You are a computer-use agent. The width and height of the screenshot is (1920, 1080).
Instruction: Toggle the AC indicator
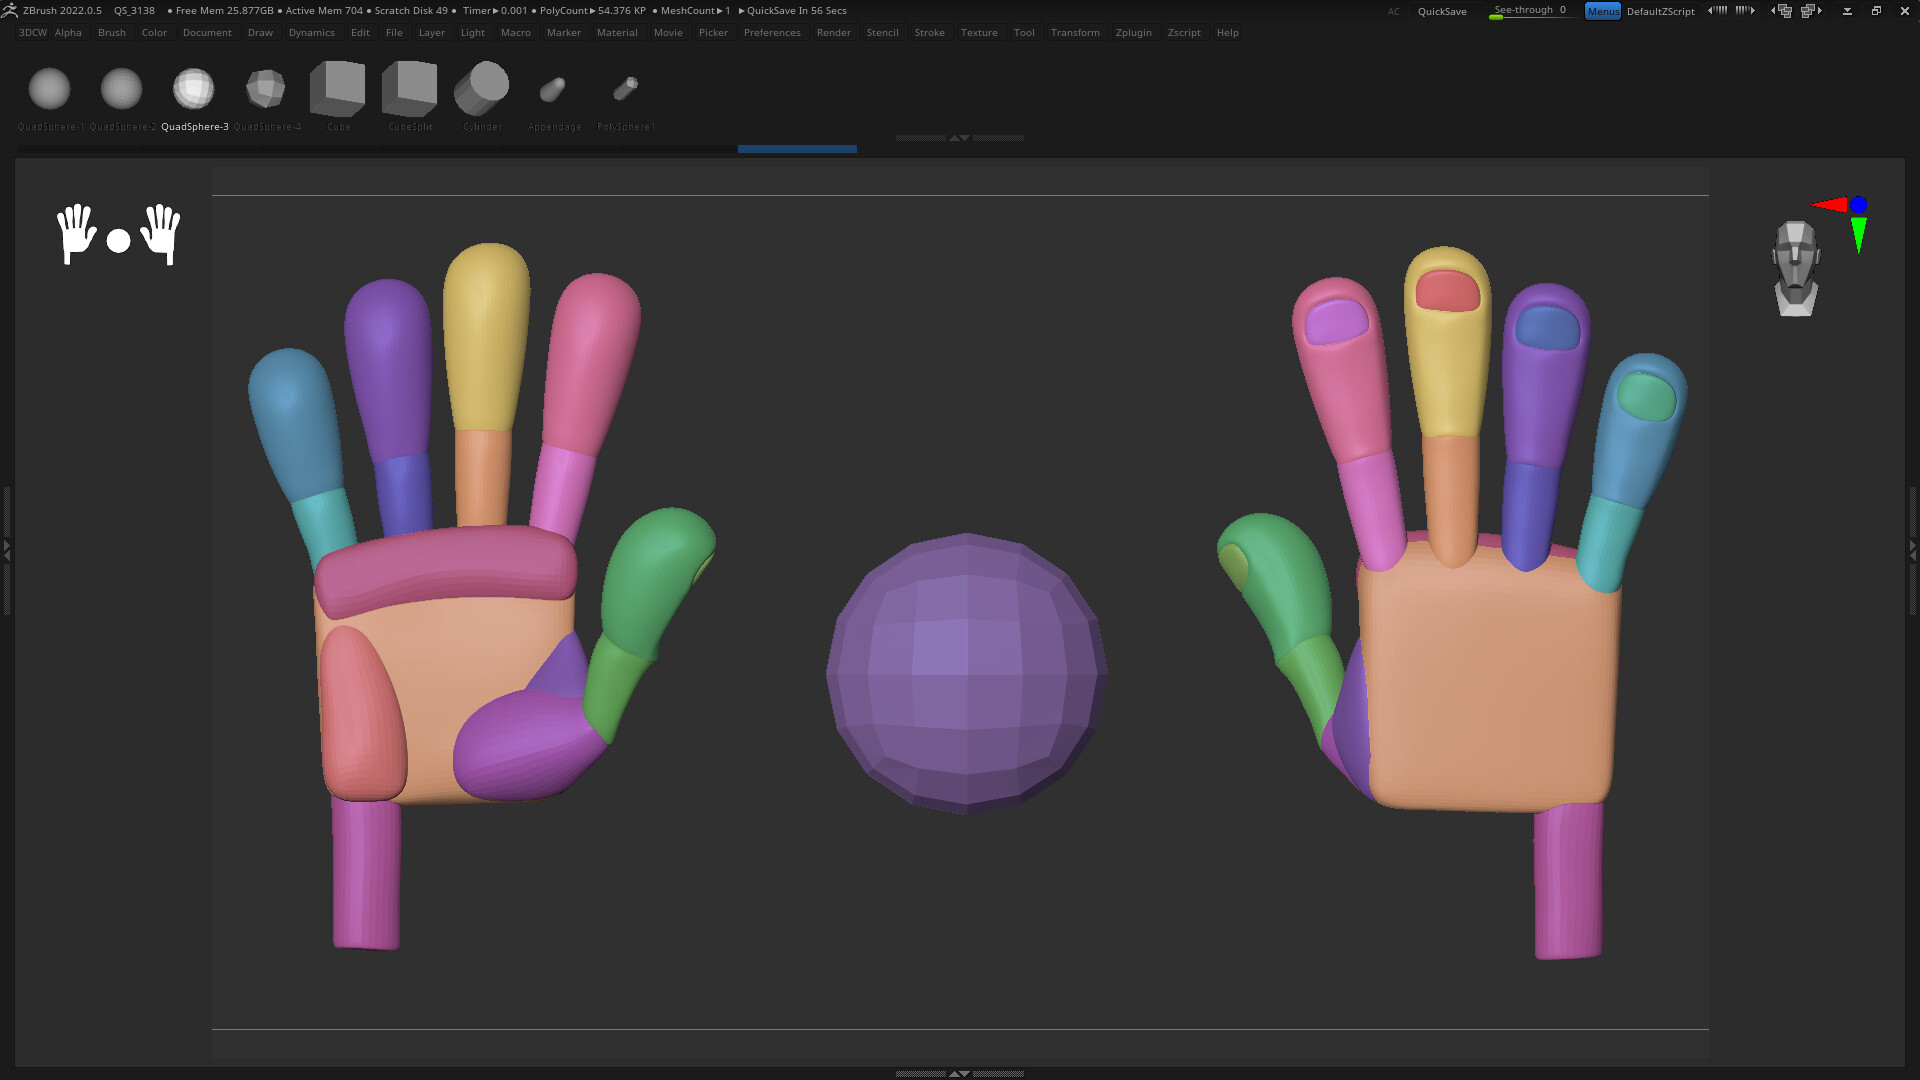(1394, 12)
